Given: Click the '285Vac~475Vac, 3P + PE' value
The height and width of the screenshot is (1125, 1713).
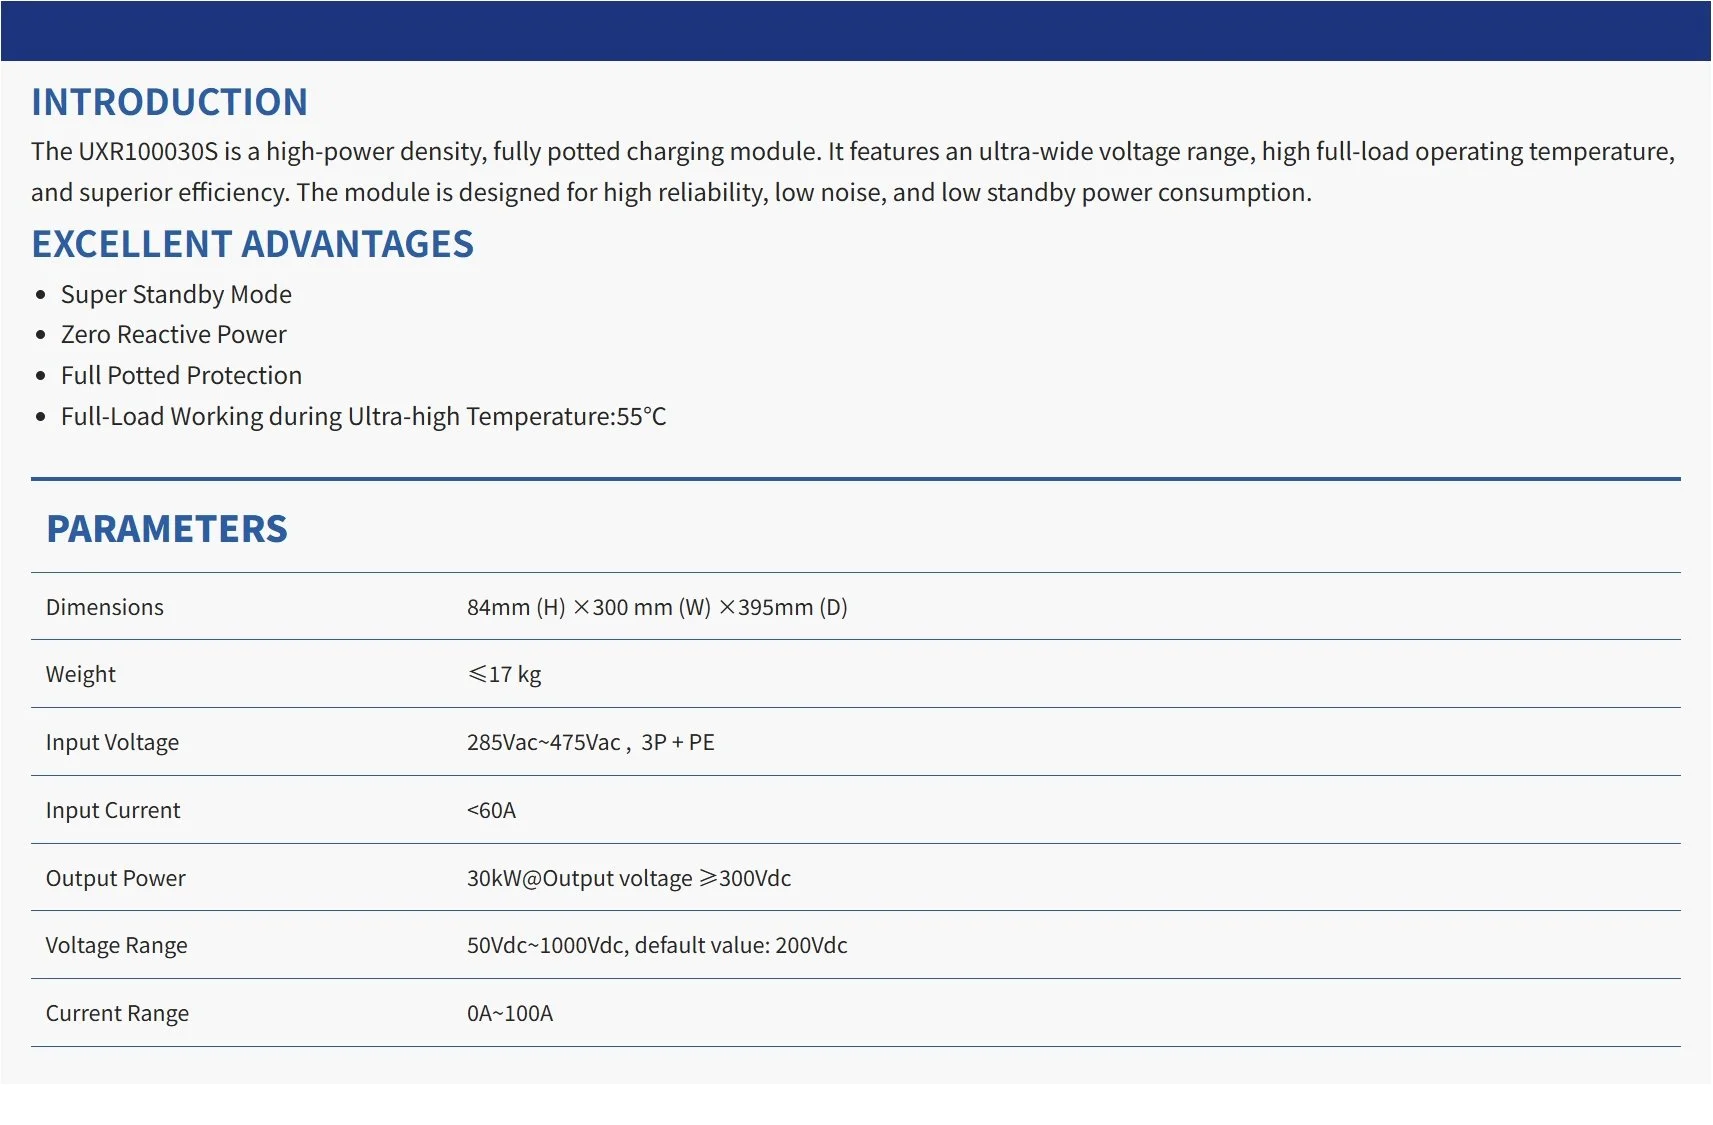Looking at the screenshot, I should coord(590,742).
